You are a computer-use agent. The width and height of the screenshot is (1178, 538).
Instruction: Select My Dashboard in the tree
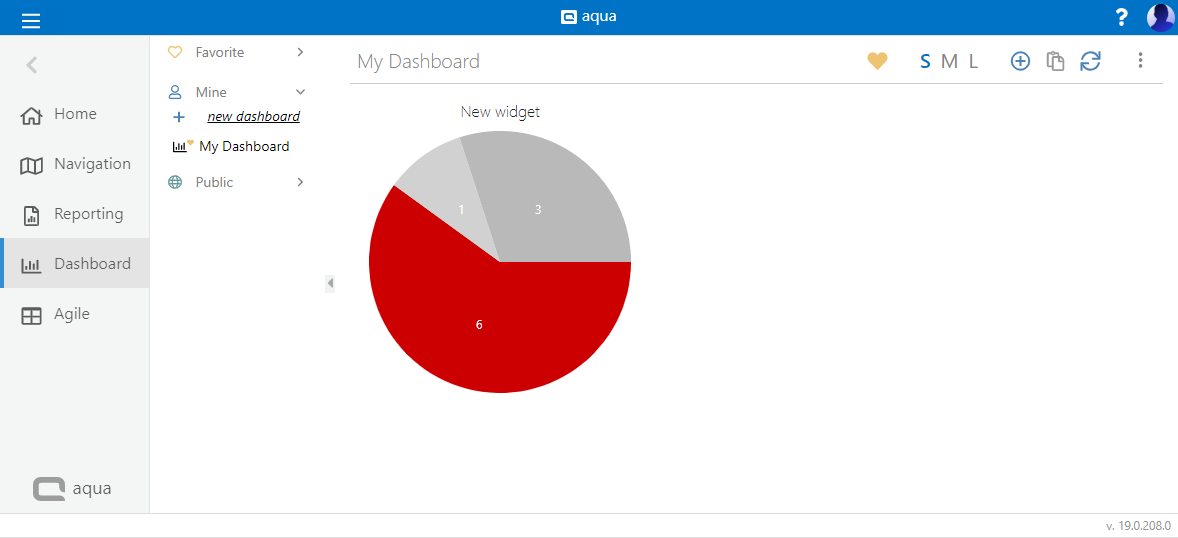pos(244,146)
